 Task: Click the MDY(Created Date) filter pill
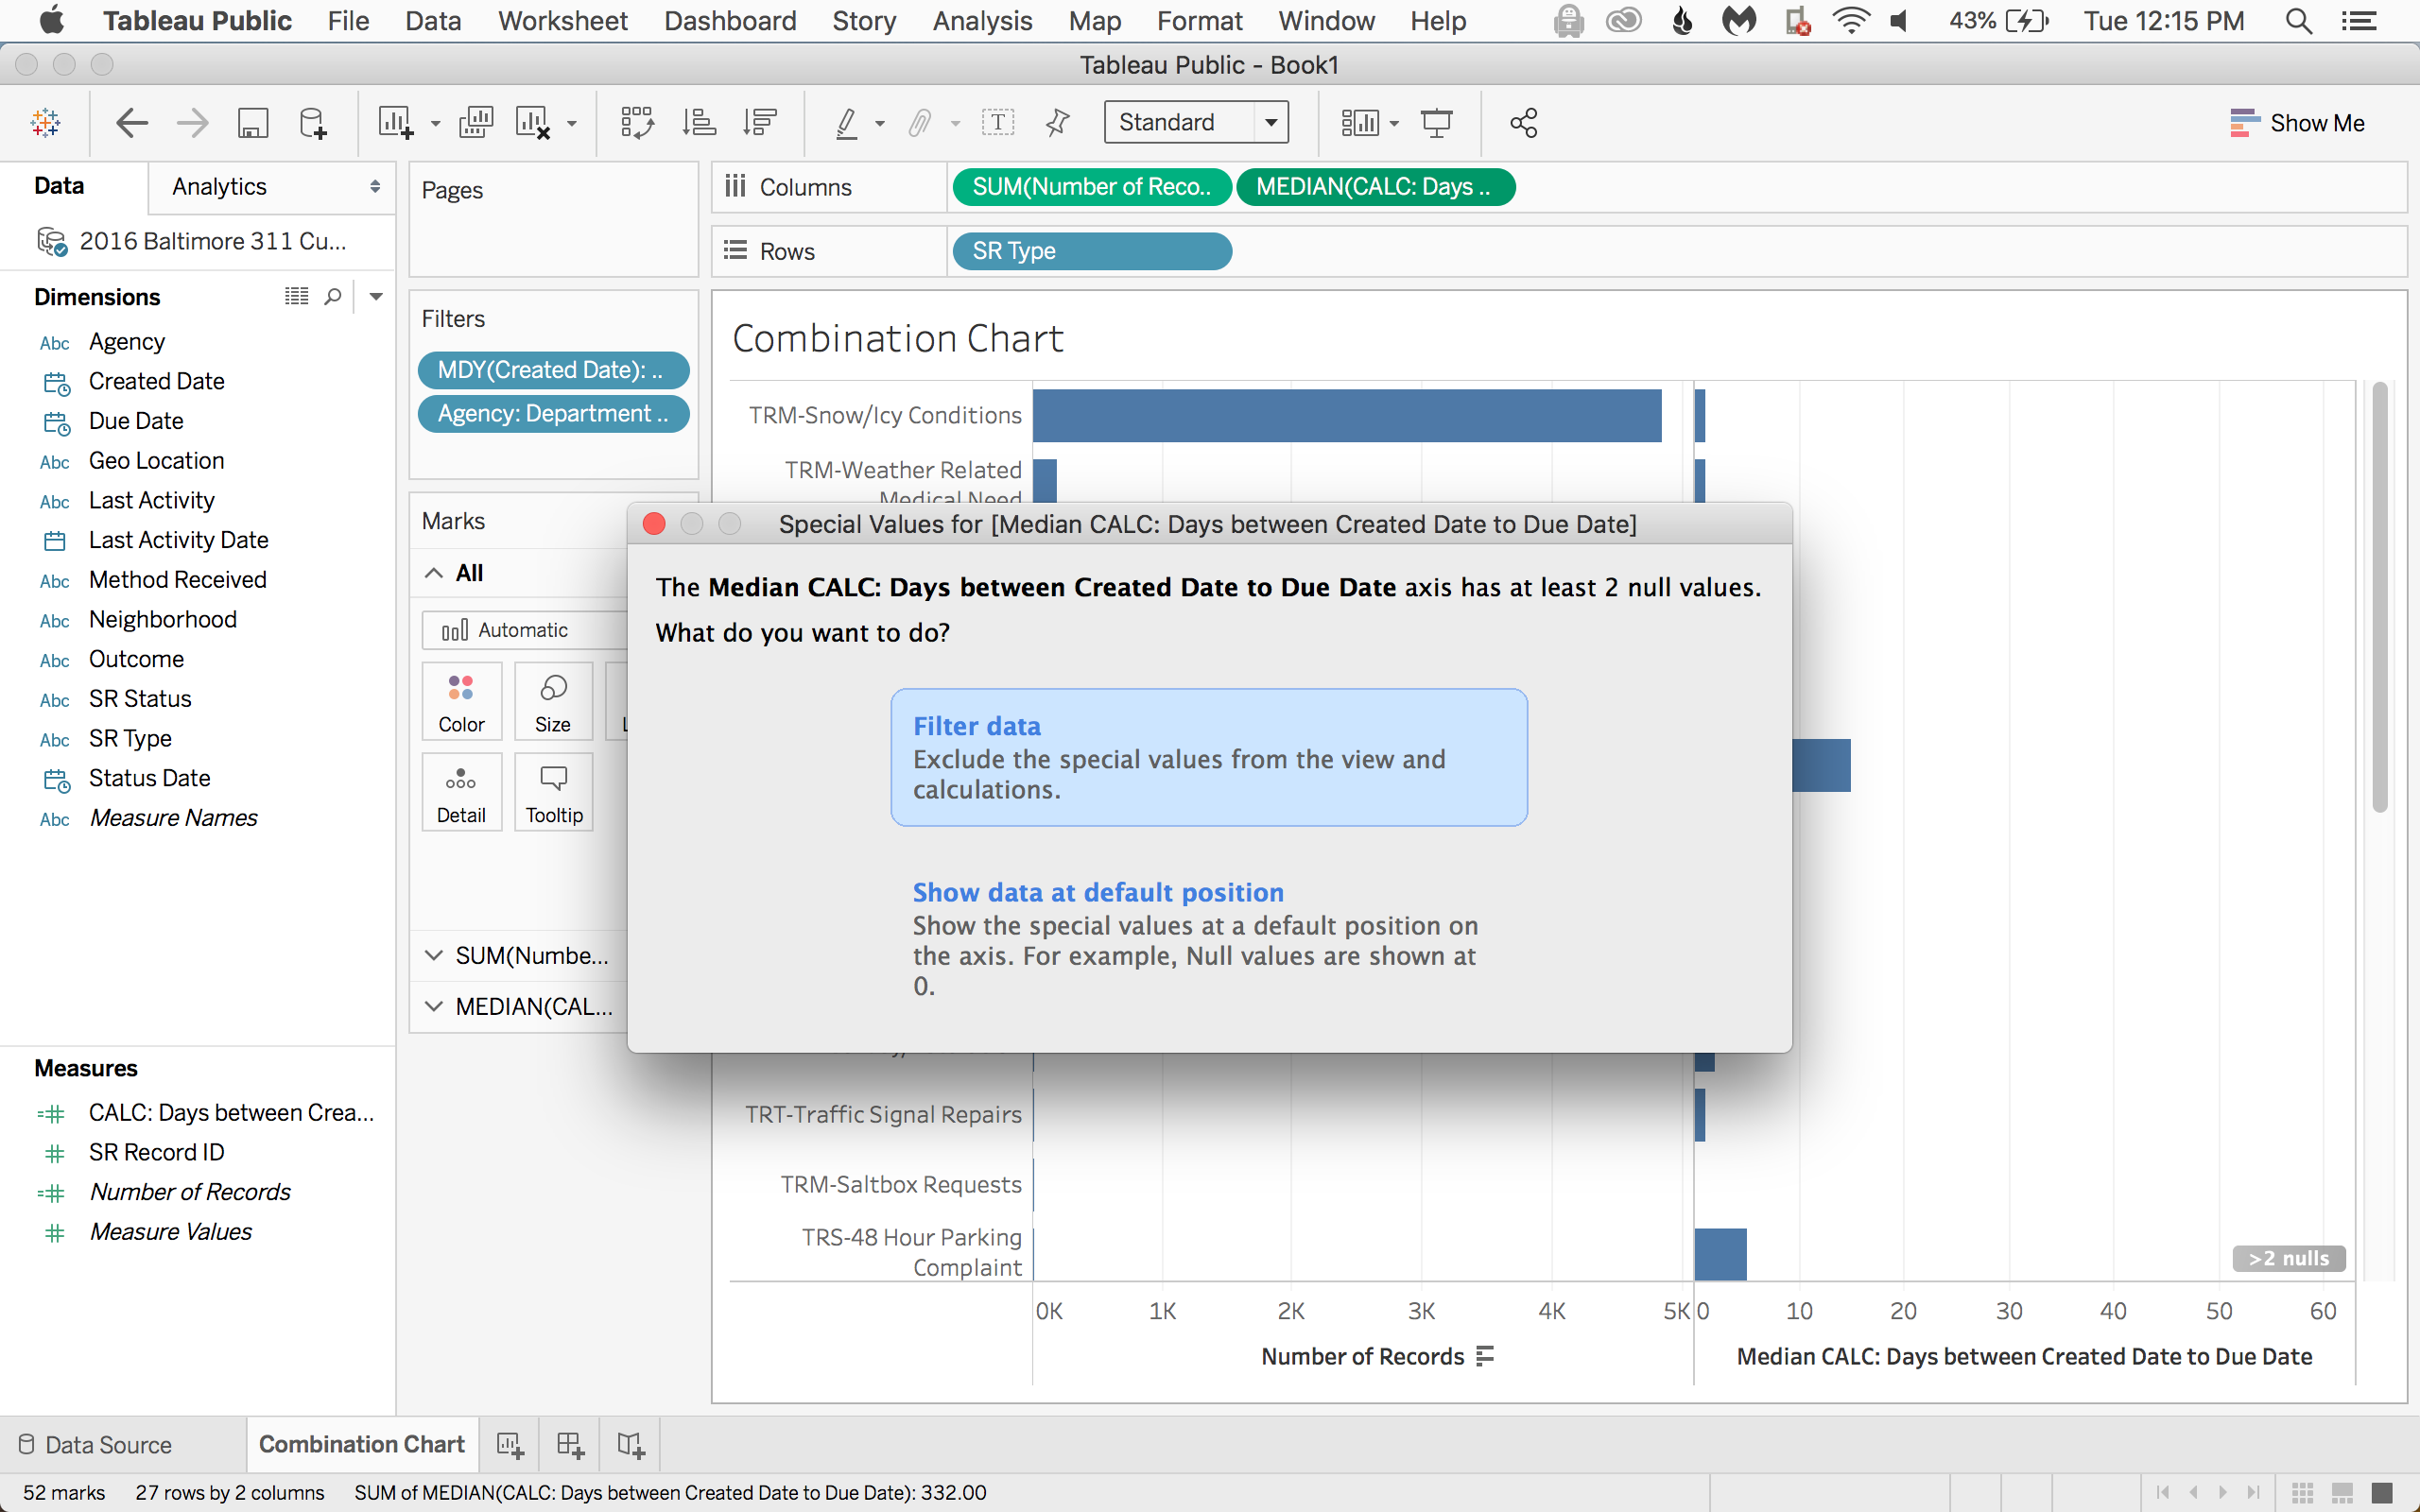pos(553,370)
